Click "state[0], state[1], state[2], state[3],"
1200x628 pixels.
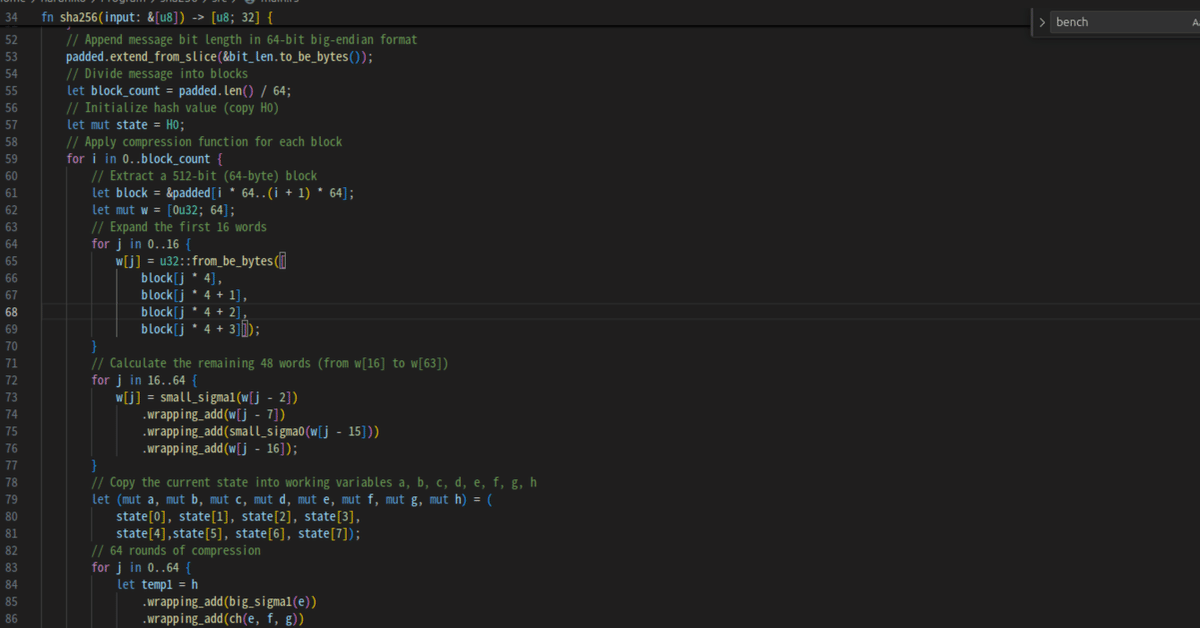[x=239, y=516]
